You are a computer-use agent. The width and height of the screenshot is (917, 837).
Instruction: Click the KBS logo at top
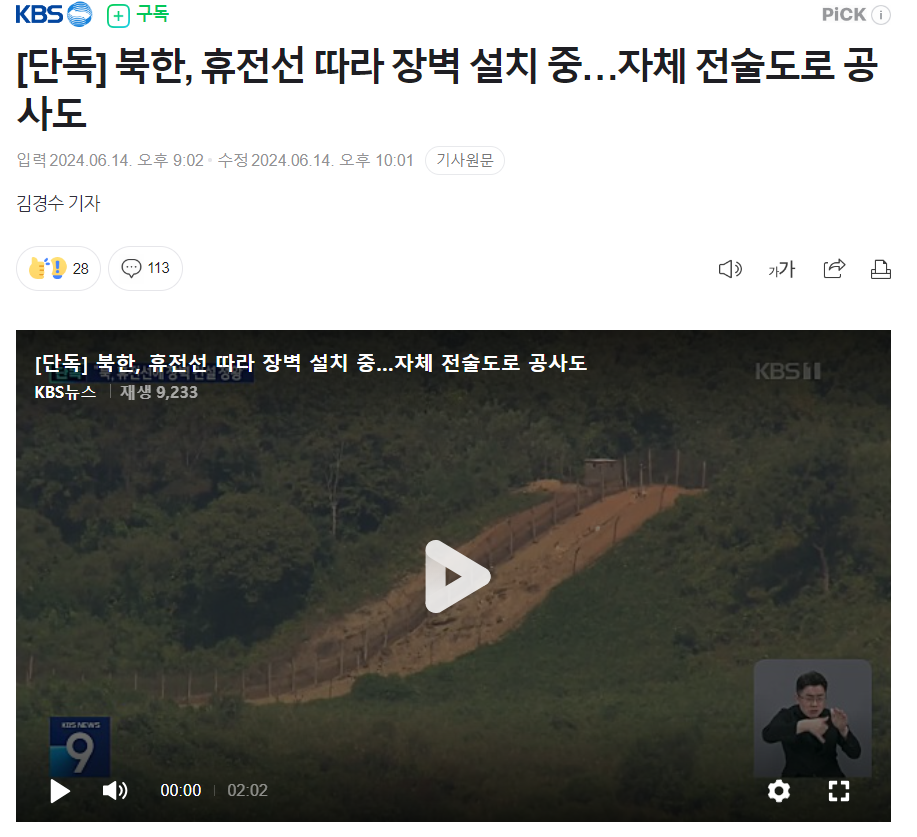pyautogui.click(x=53, y=15)
